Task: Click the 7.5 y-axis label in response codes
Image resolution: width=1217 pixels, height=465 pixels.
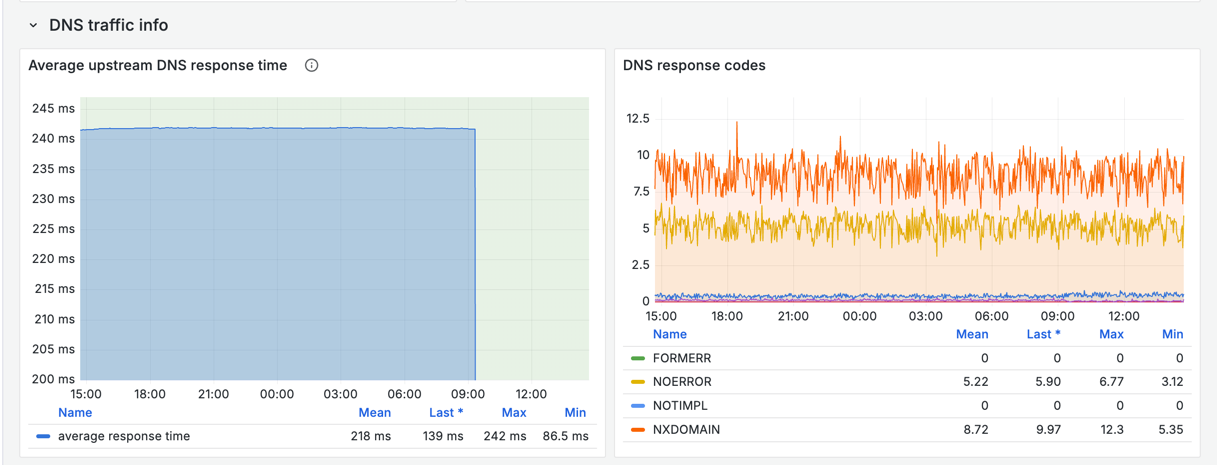Action: point(640,192)
